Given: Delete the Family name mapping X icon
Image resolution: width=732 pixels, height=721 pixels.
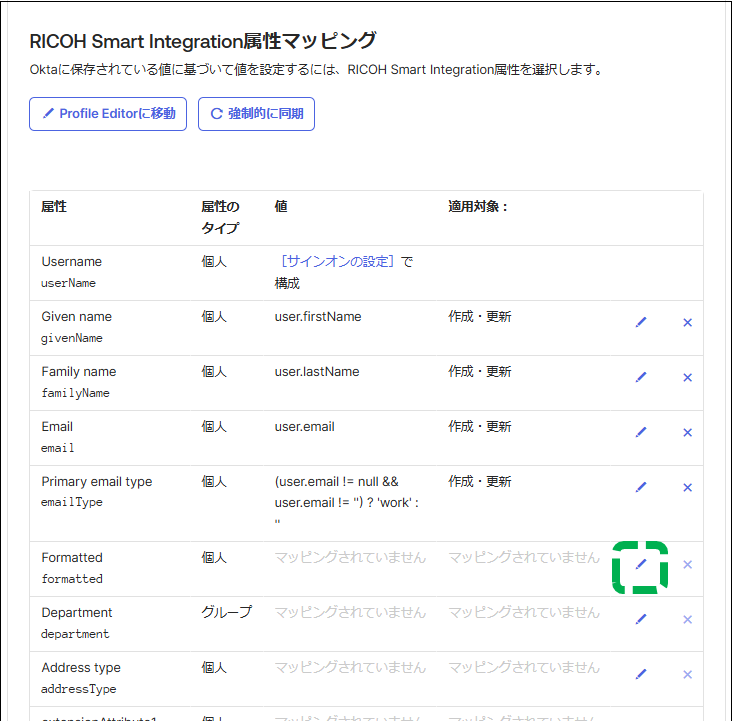Looking at the screenshot, I should pos(687,377).
